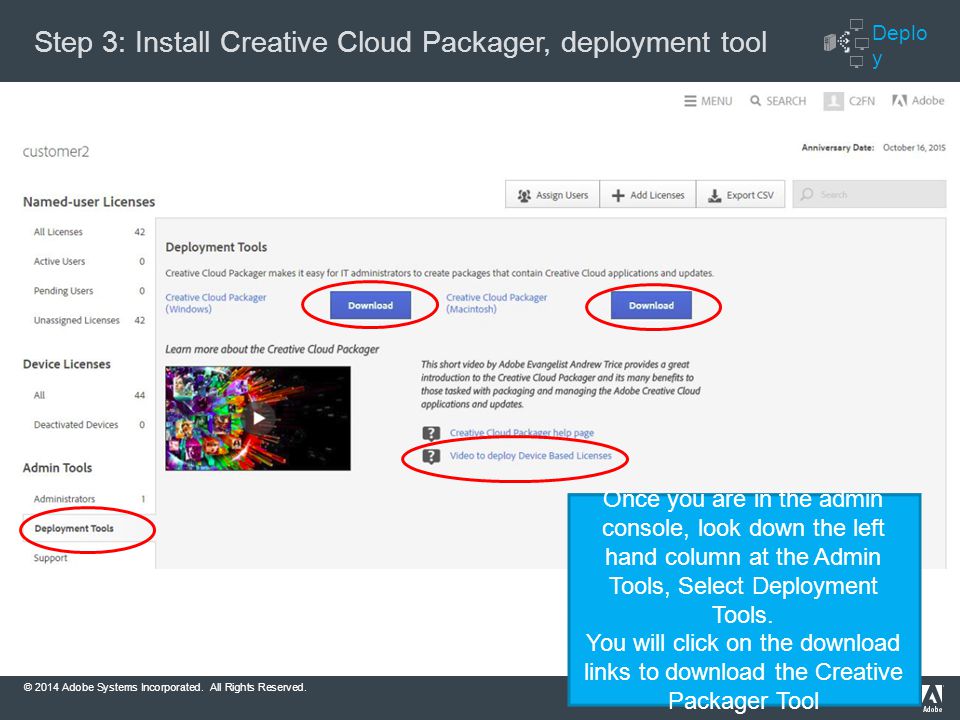Open Video to deploy Device Based Licenses
Viewport: 960px width, 720px height.
click(531, 456)
